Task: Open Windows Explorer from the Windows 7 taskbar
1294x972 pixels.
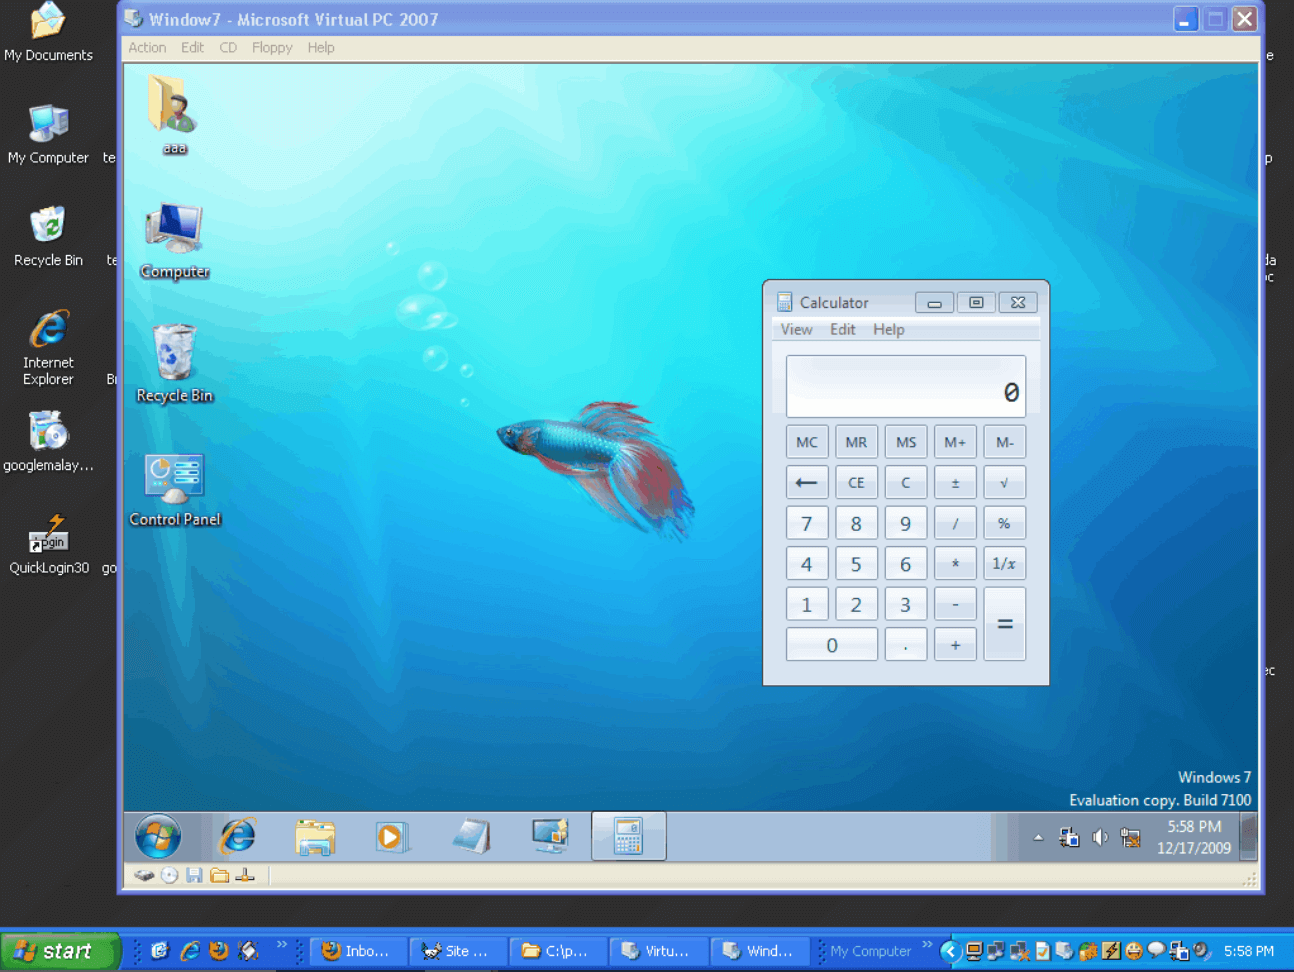Action: coord(314,836)
